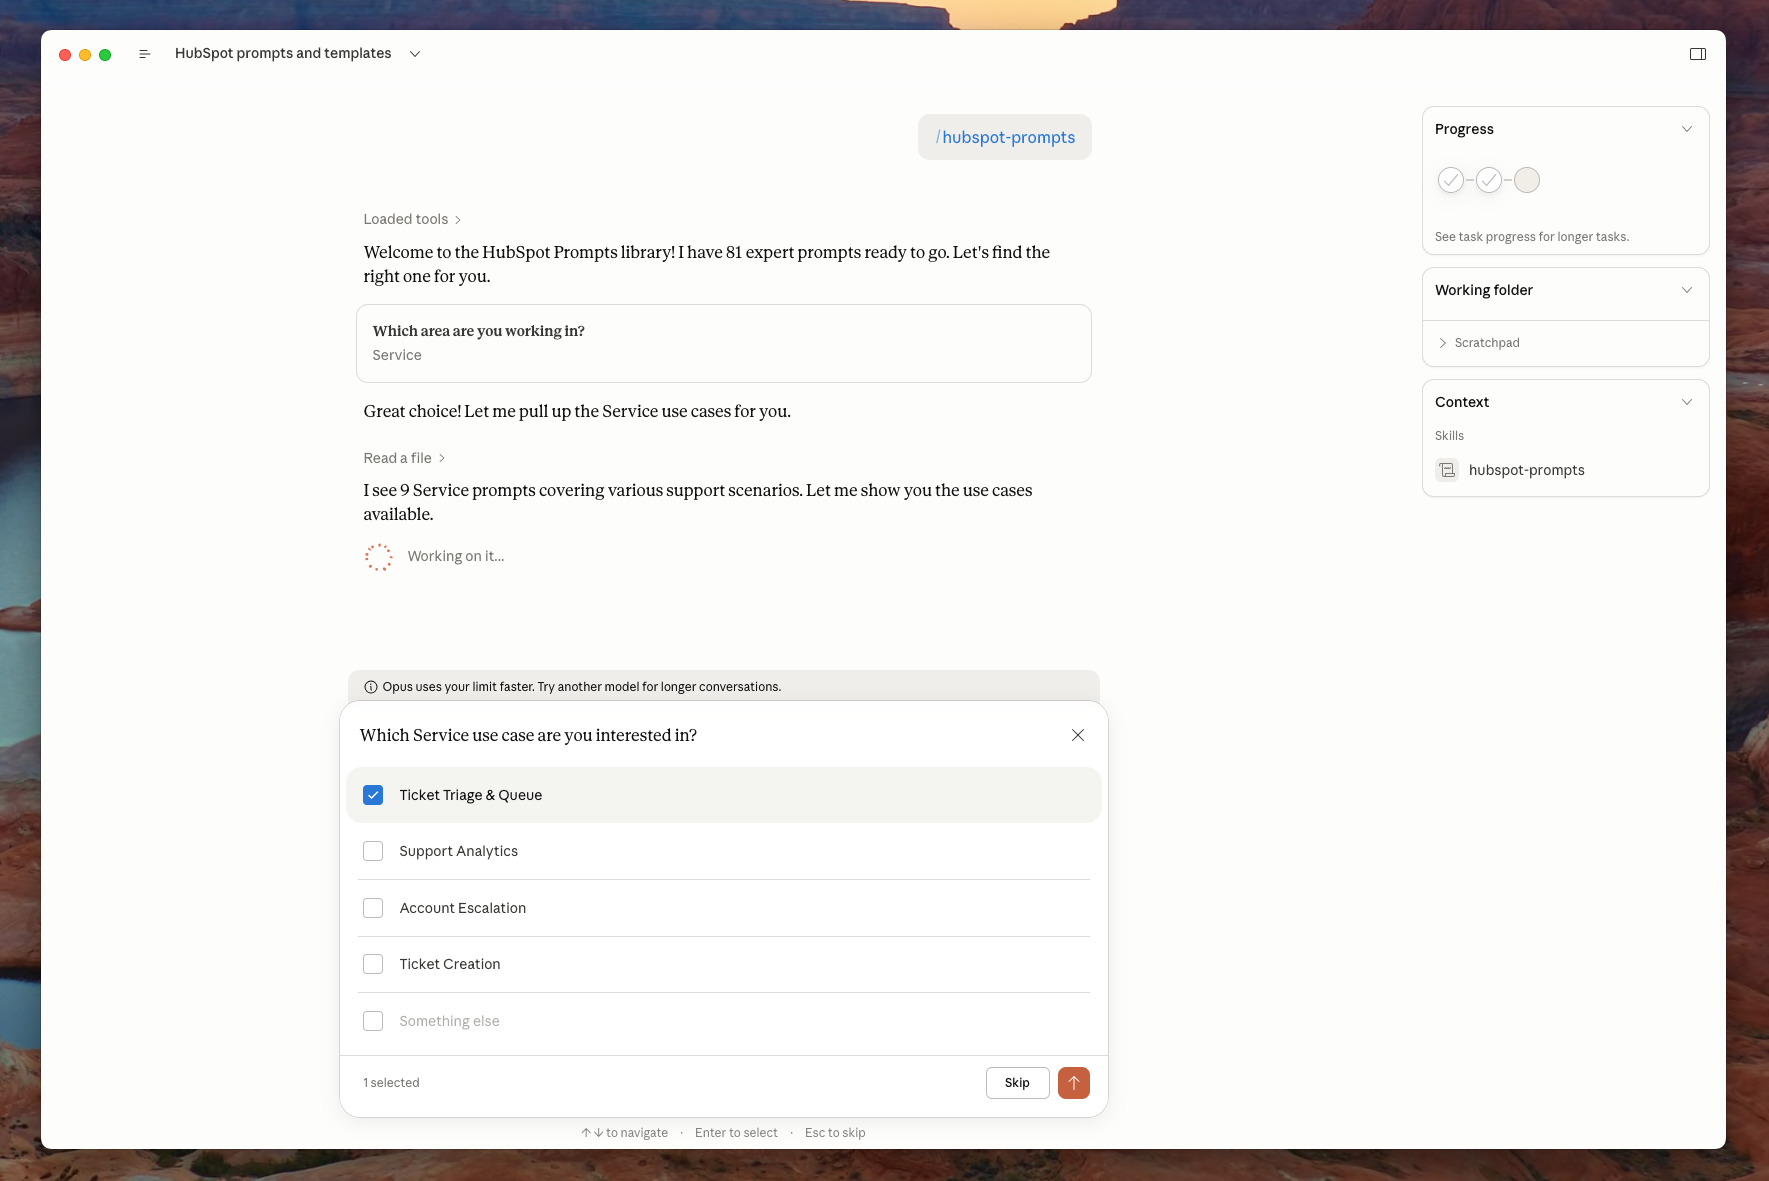Check the Account Escalation option
Viewport: 1769px width, 1181px height.
[x=373, y=908]
